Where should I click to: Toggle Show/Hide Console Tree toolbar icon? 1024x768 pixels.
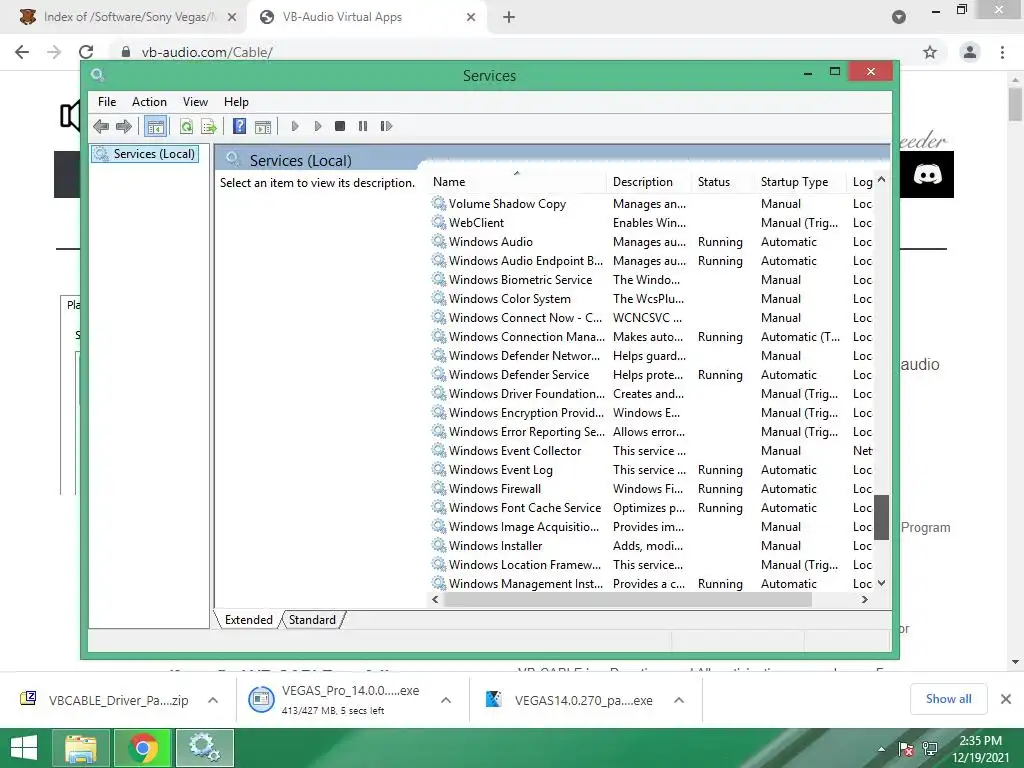(155, 126)
